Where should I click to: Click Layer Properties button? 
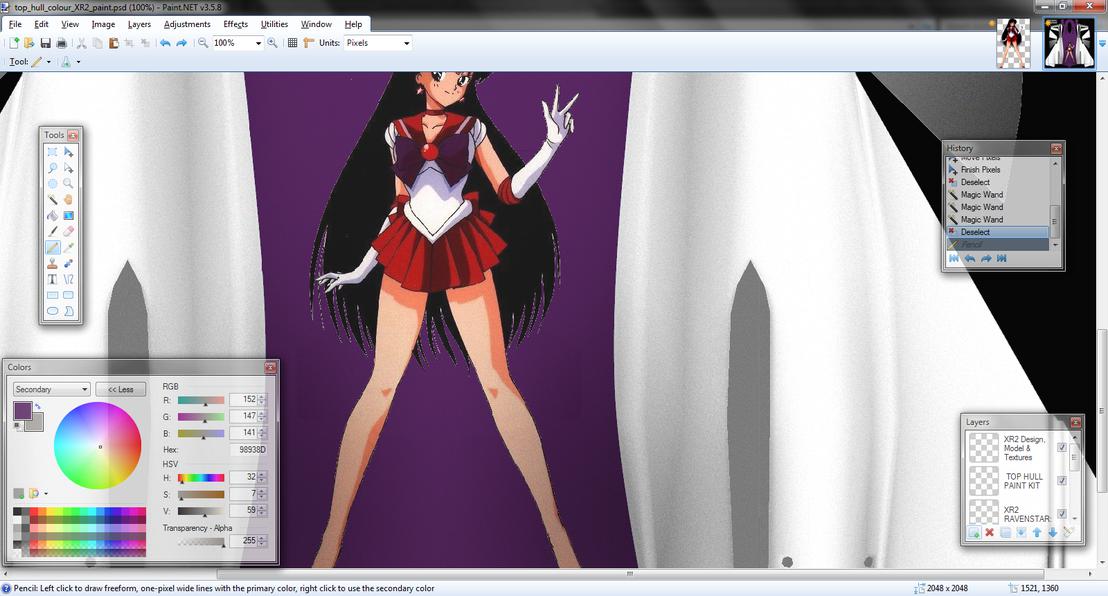1068,532
